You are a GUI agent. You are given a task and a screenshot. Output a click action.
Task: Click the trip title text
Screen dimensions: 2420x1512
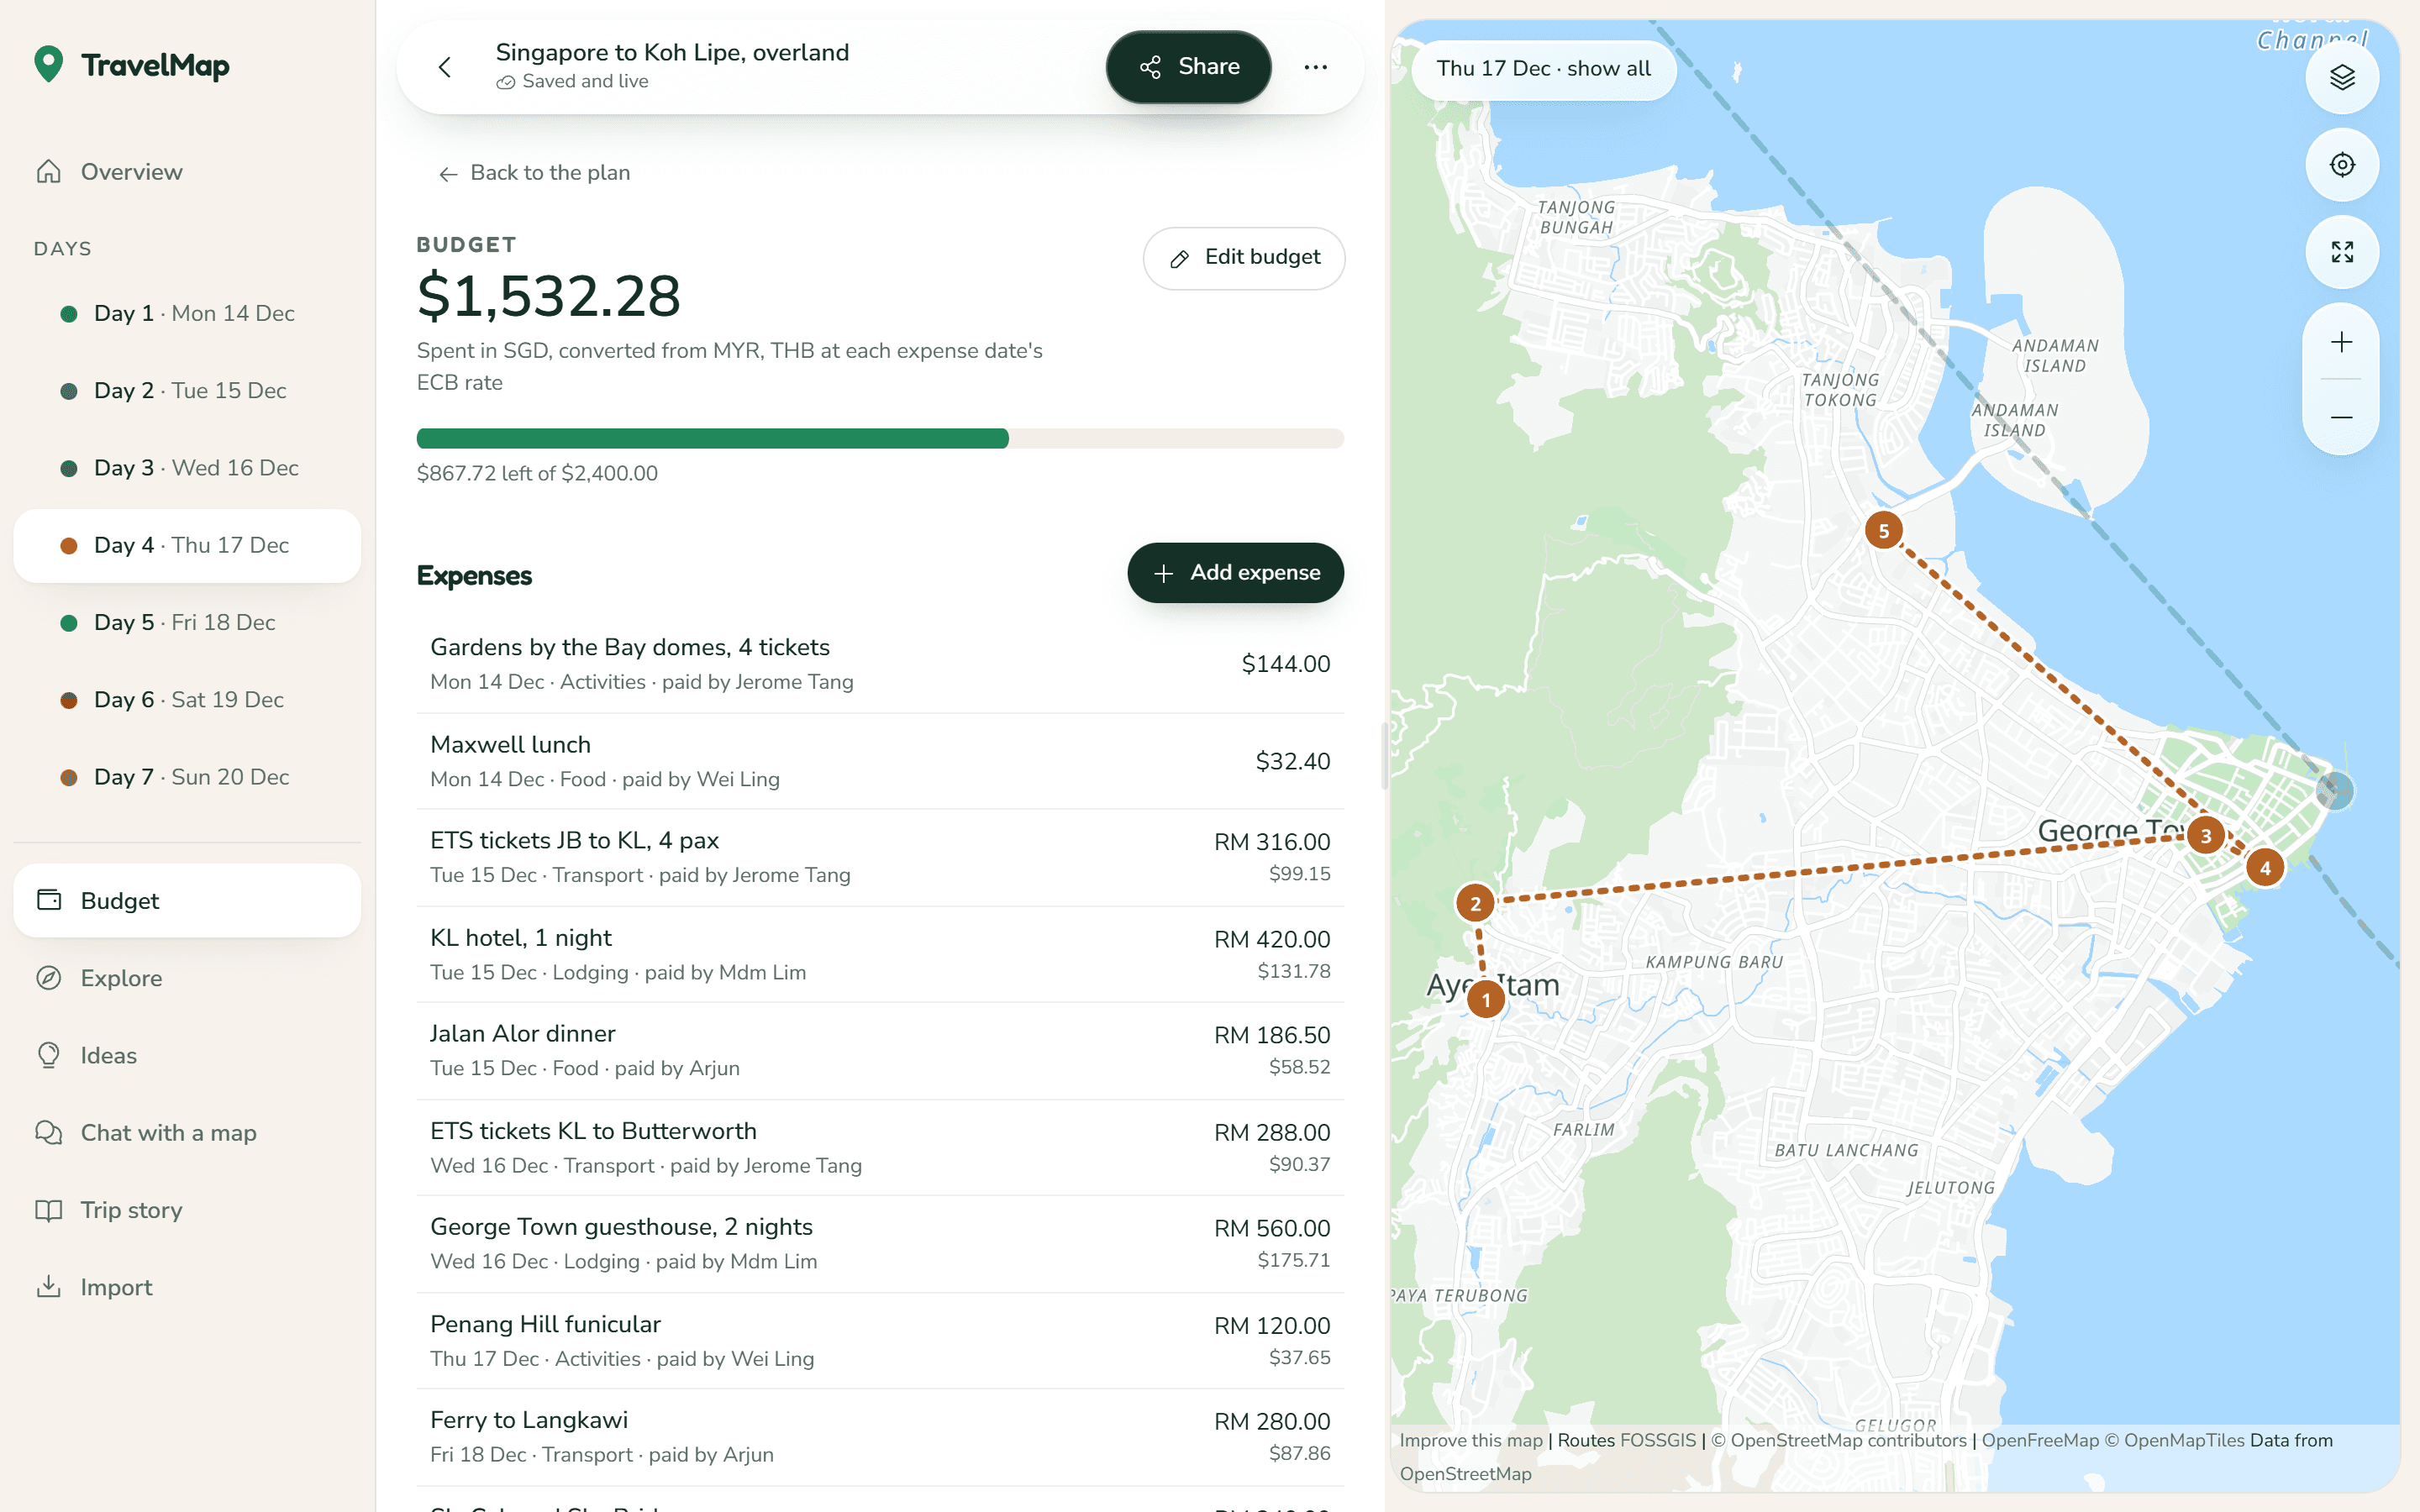point(672,52)
